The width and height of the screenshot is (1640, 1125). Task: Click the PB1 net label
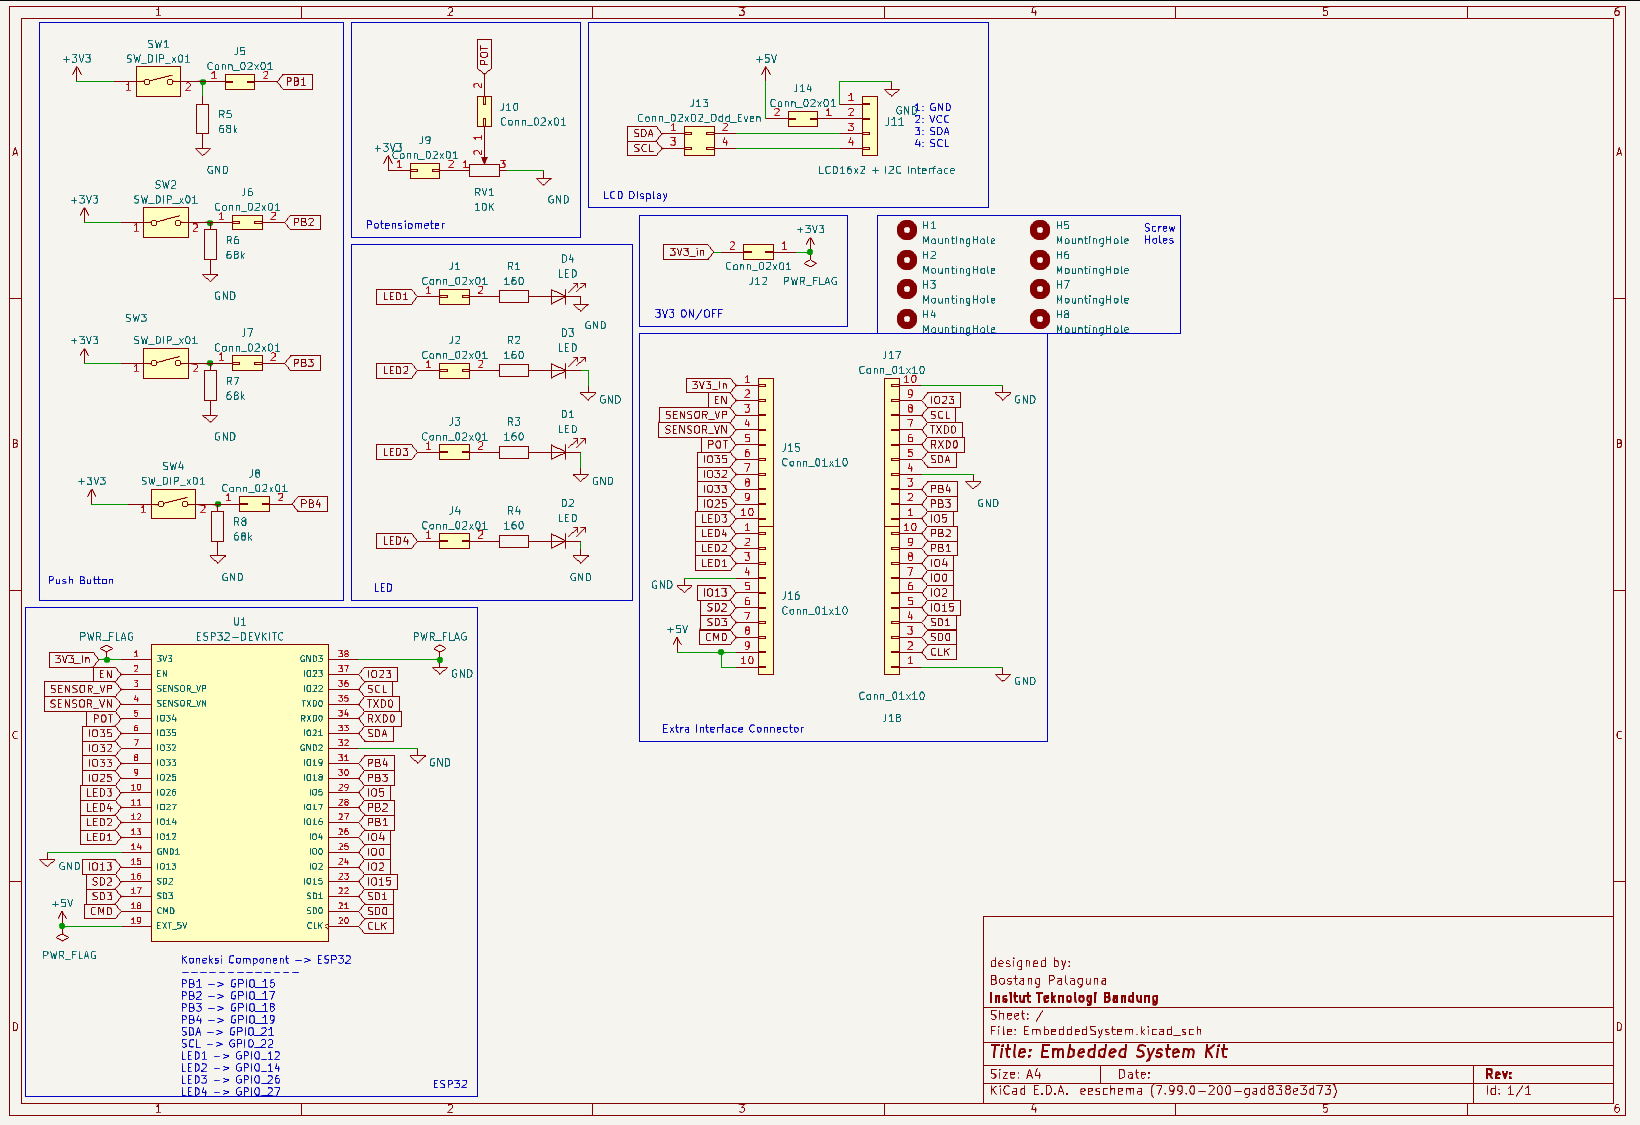pyautogui.click(x=296, y=82)
